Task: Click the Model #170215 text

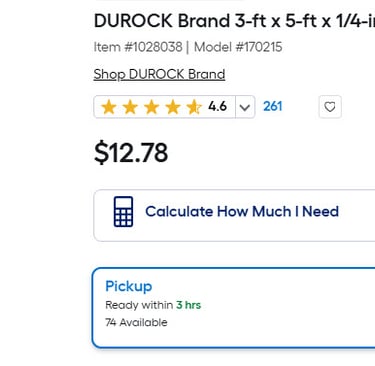Action: click(x=238, y=47)
